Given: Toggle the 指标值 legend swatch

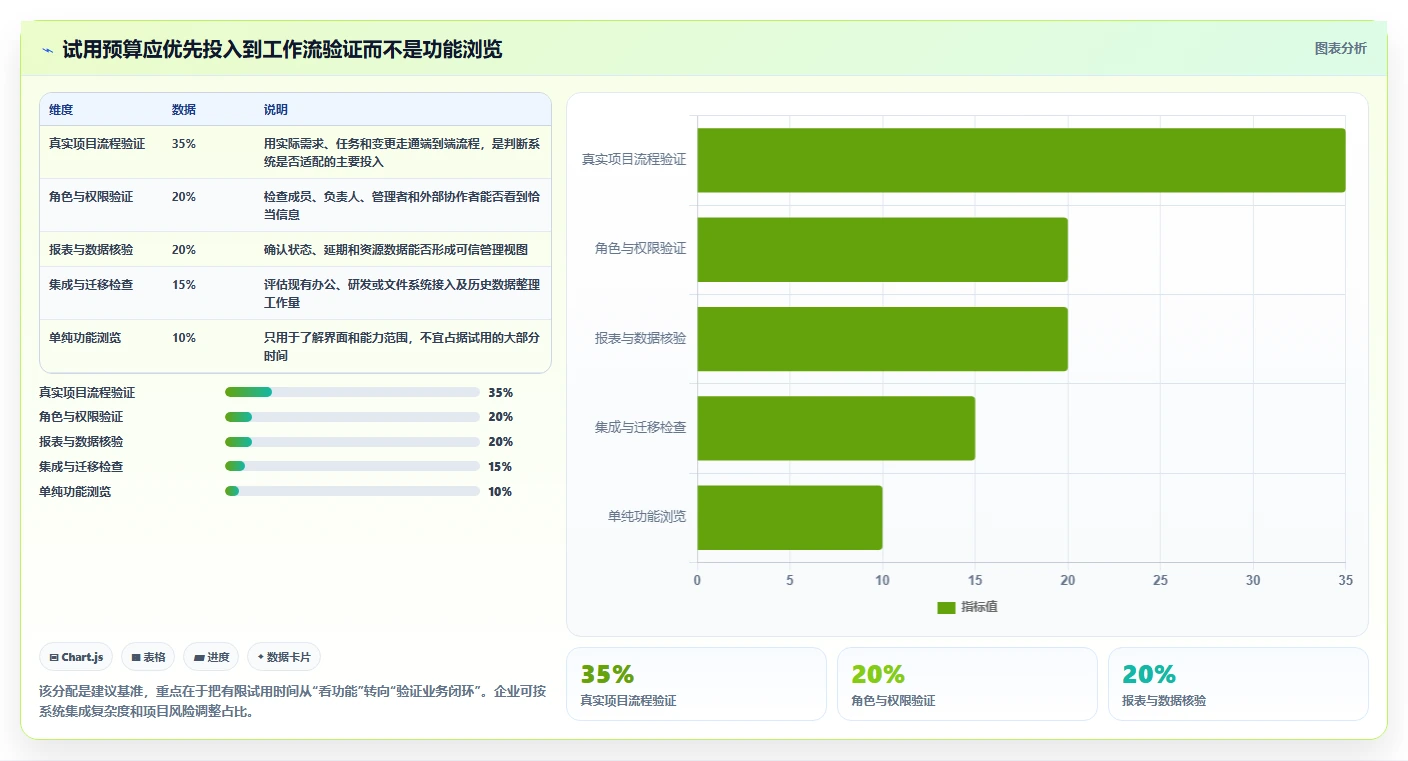Looking at the screenshot, I should (946, 608).
